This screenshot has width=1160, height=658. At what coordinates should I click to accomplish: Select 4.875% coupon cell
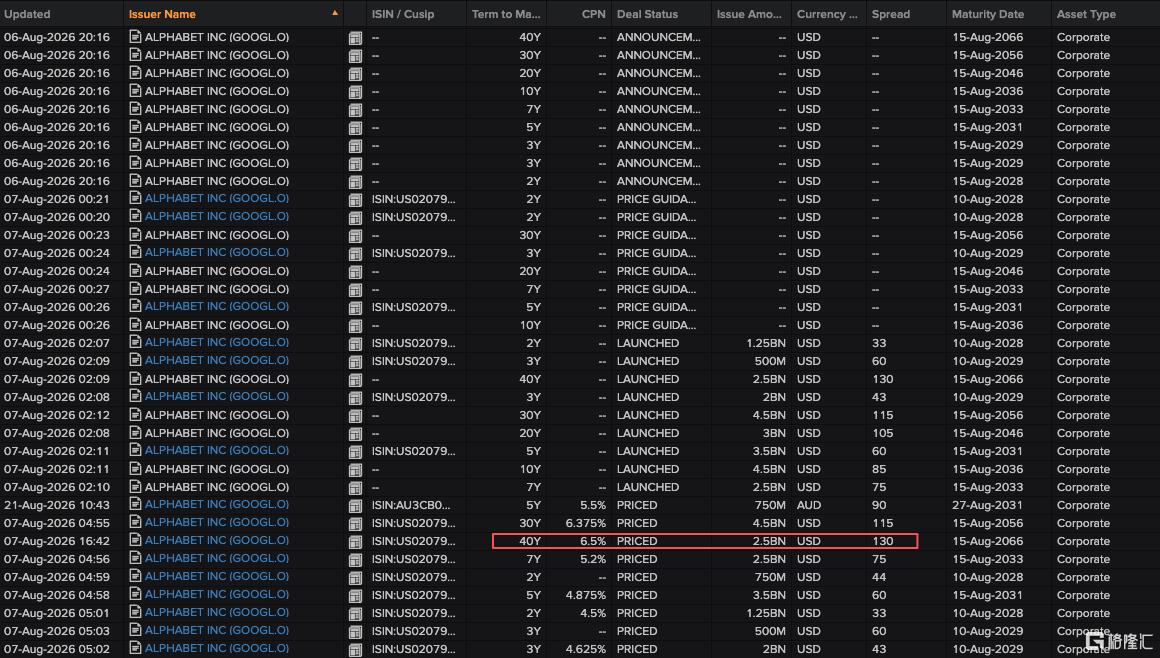(585, 595)
